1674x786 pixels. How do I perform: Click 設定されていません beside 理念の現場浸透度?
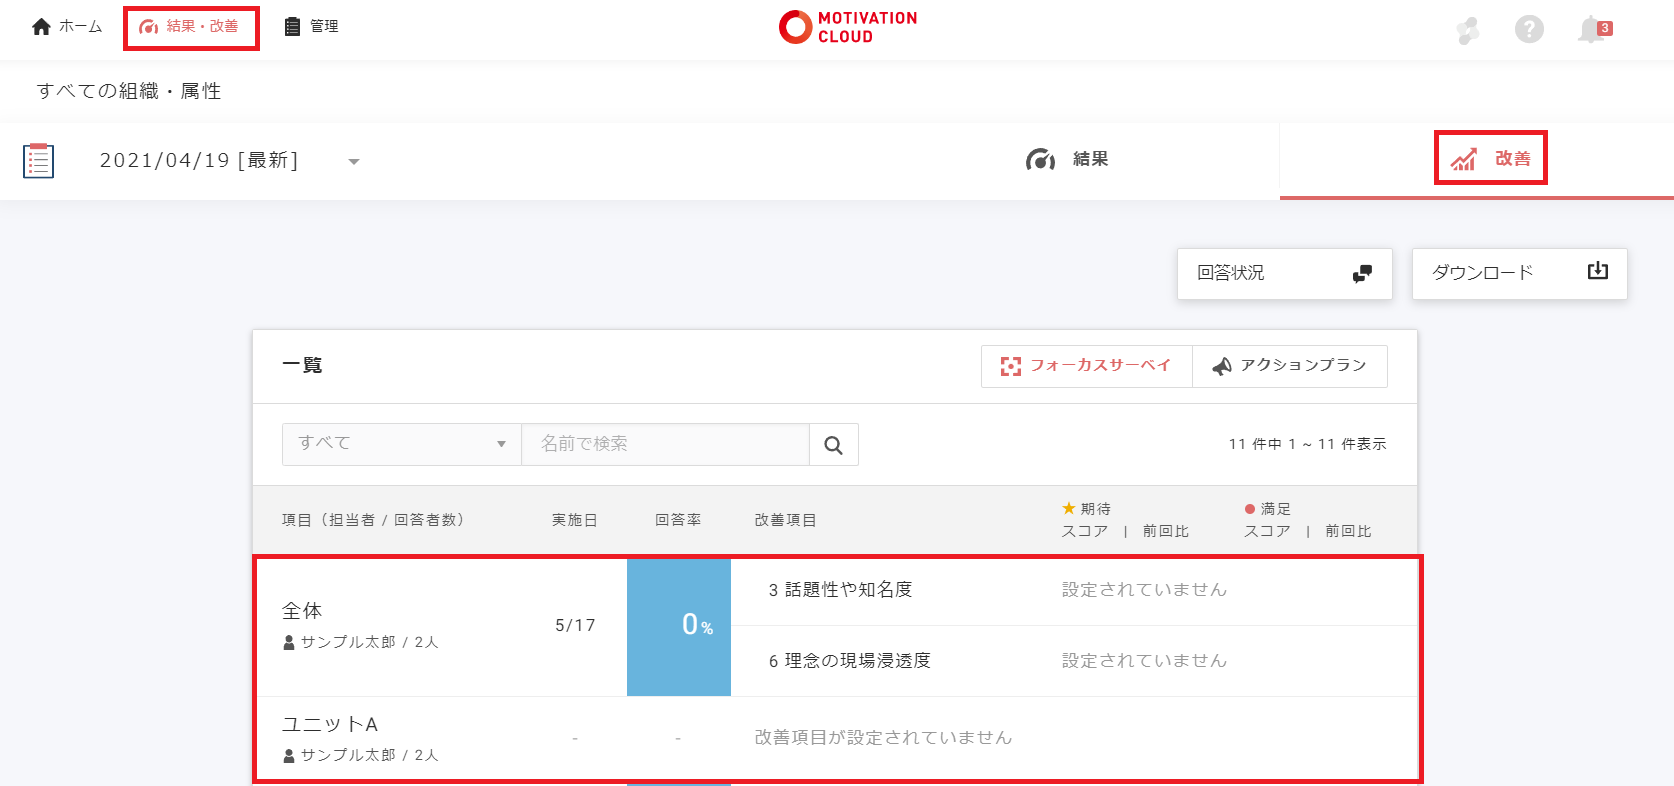pyautogui.click(x=1144, y=661)
